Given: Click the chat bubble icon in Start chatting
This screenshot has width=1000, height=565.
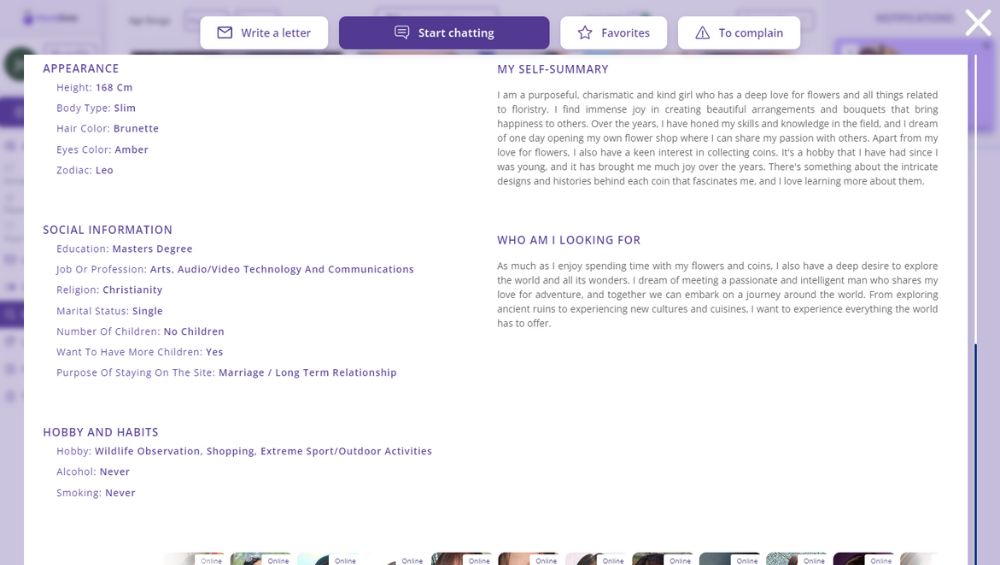Looking at the screenshot, I should click(x=402, y=33).
